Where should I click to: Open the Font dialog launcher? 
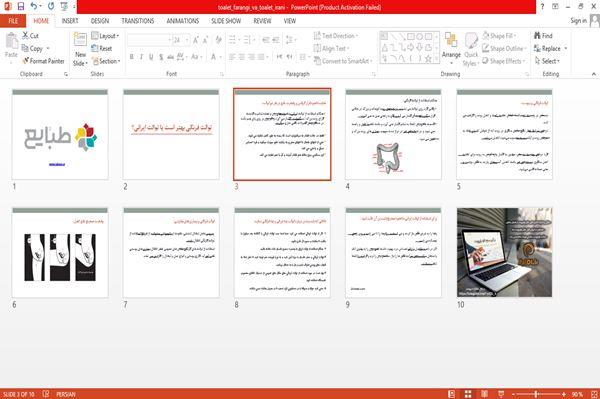tap(222, 74)
